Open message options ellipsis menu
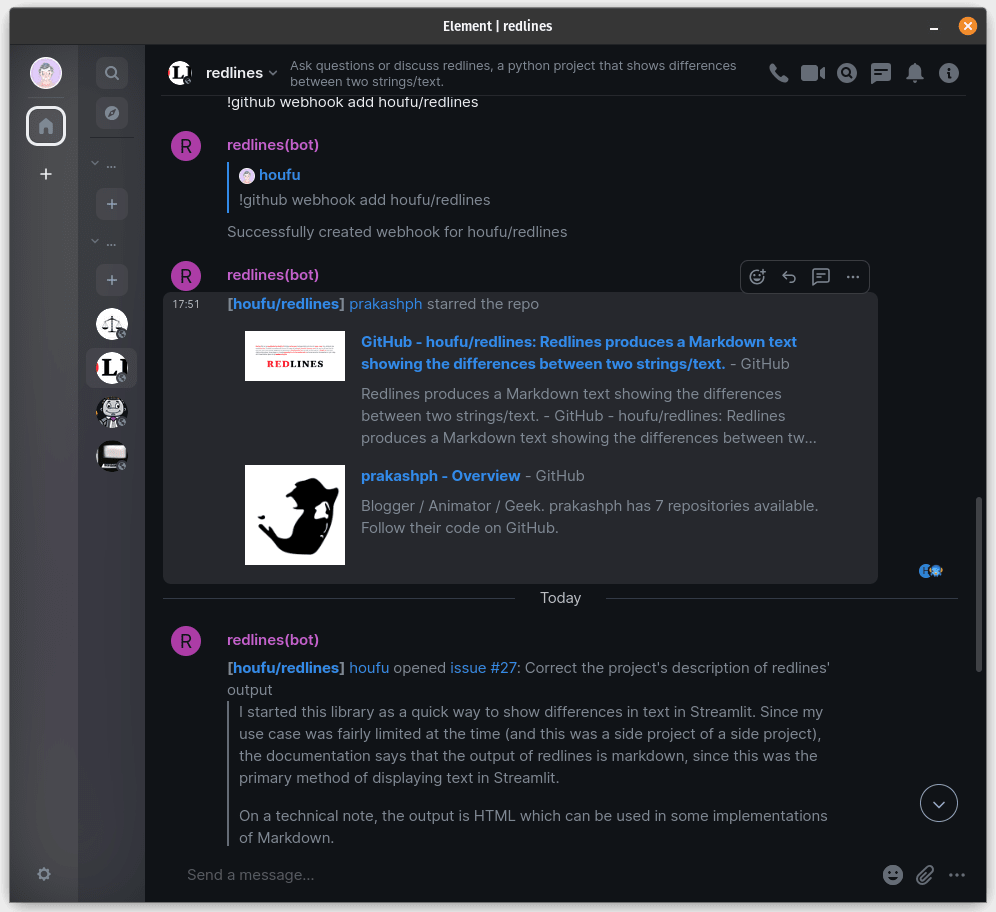This screenshot has height=912, width=996. [852, 277]
